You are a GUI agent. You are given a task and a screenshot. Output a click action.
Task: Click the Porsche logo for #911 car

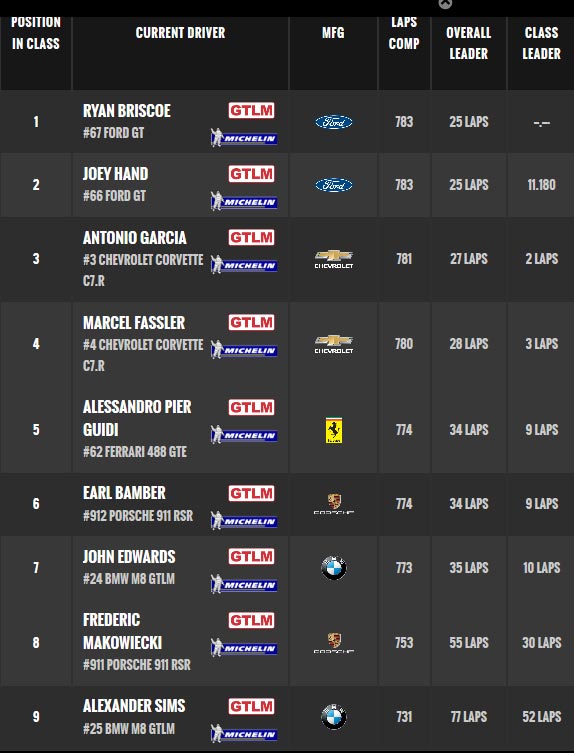coord(334,643)
